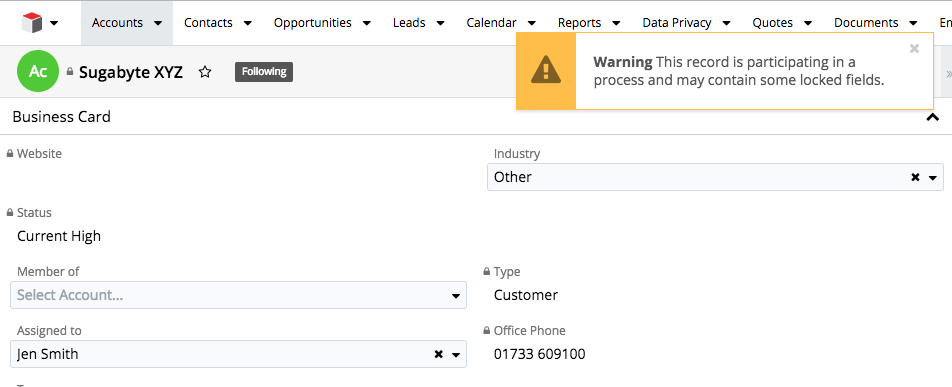Open the Accounts module tab
Image resolution: width=952 pixels, height=387 pixels.
117,23
